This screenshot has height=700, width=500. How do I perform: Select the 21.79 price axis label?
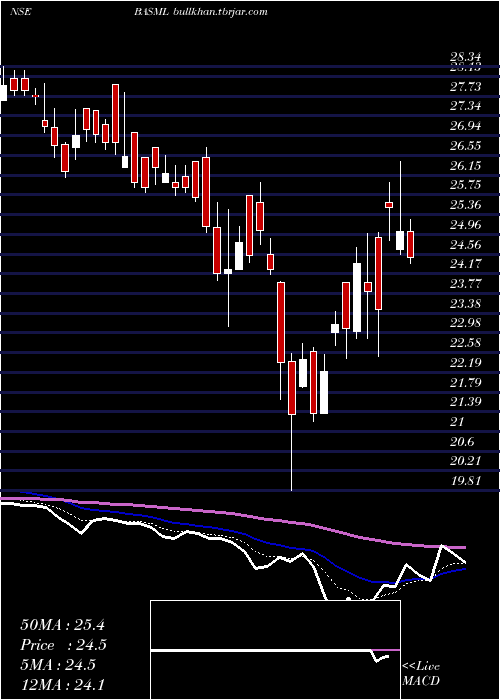[465, 383]
